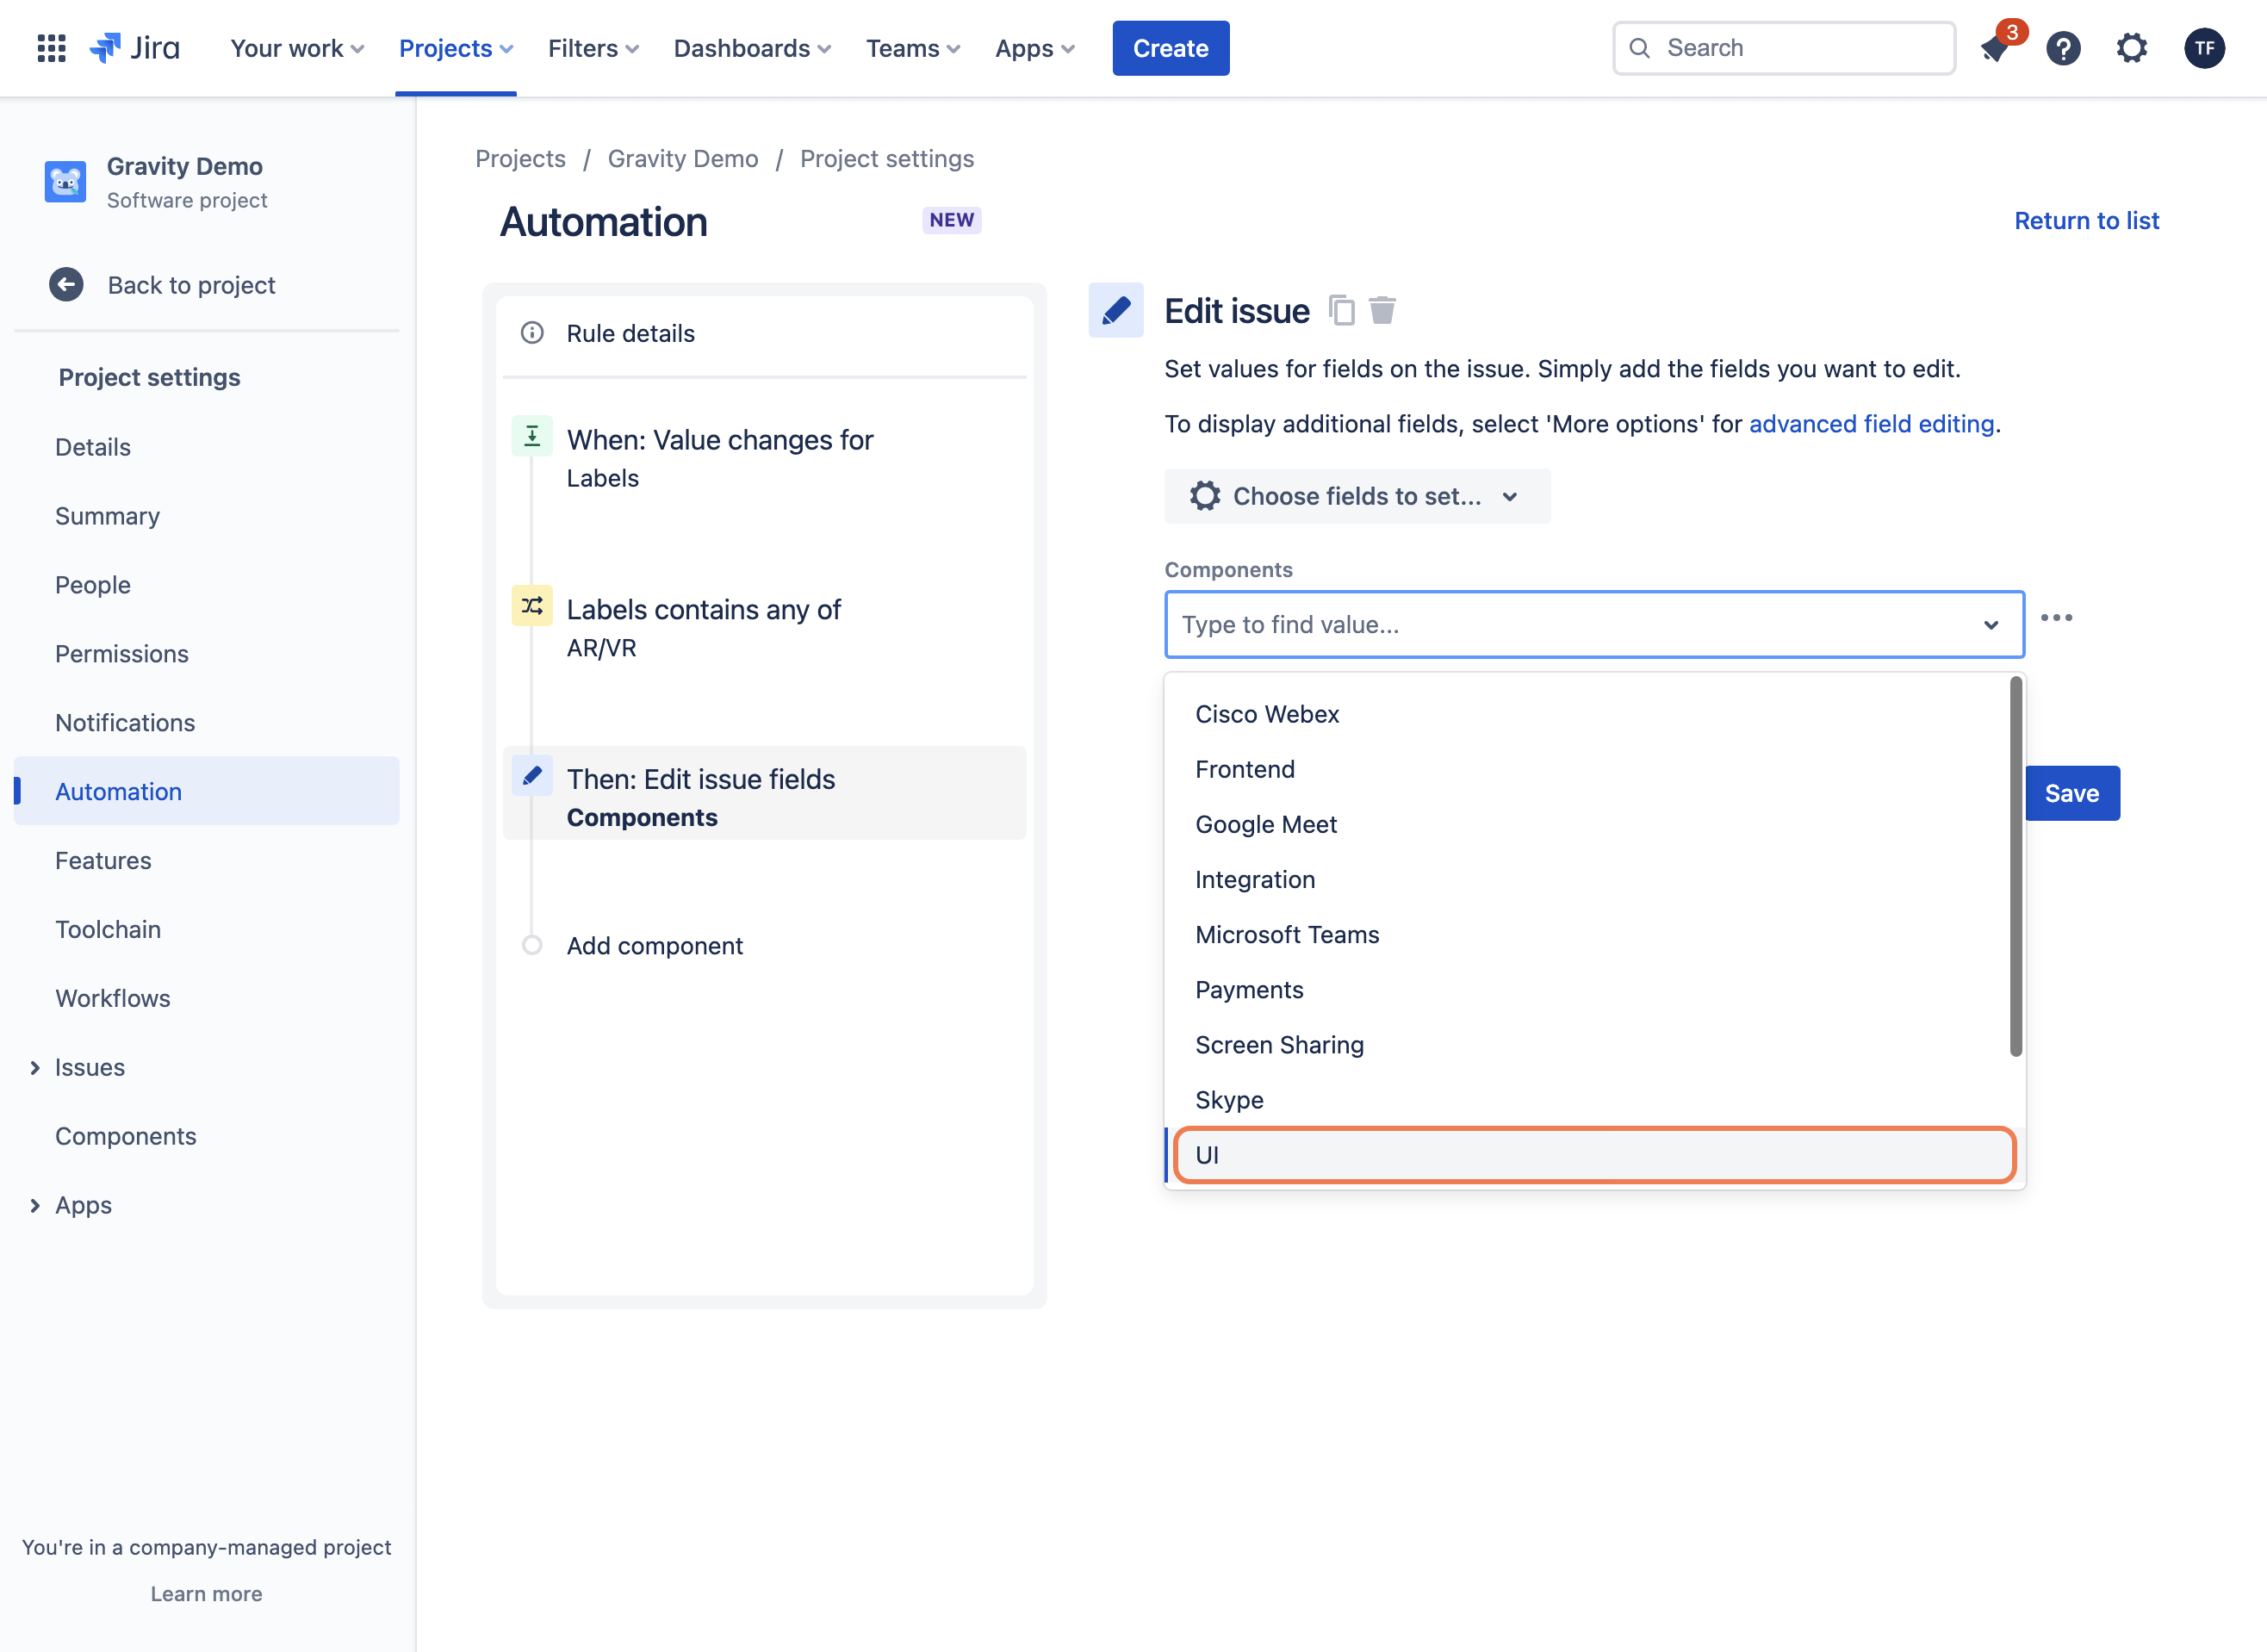
Task: Click the Components type to find value field
Action: 1594,624
